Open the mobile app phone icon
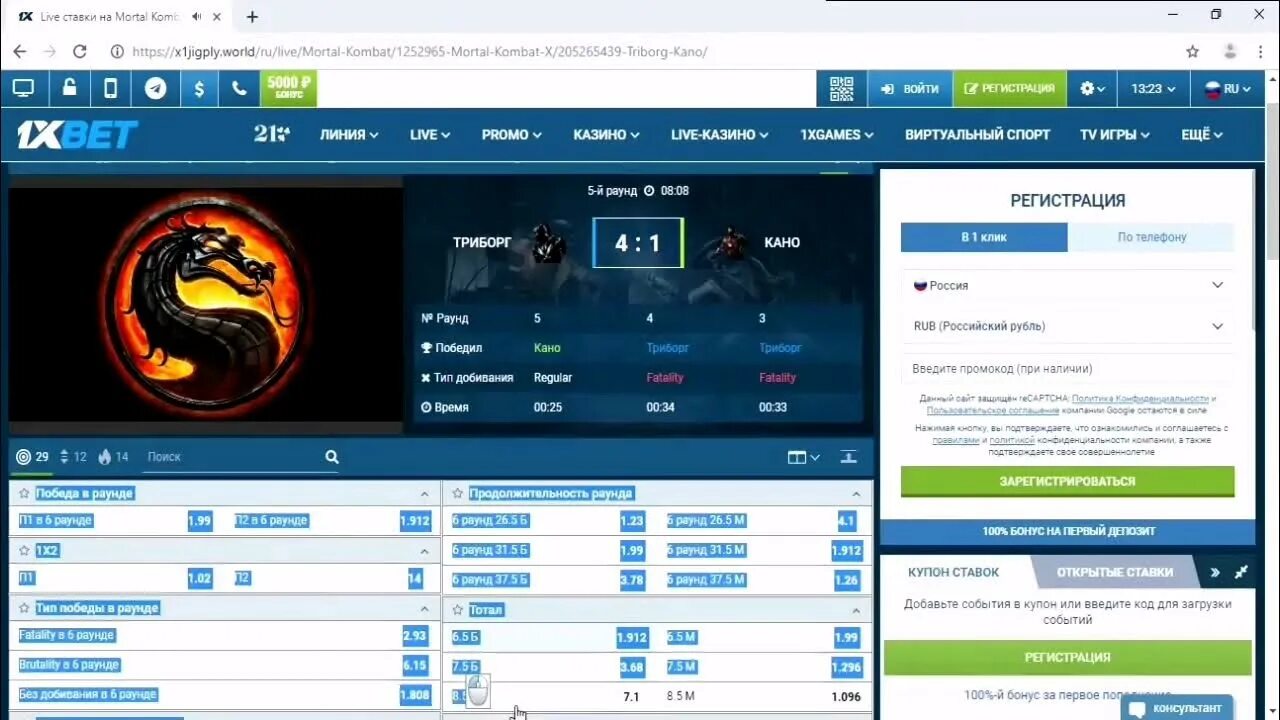The width and height of the screenshot is (1280, 720). [x=111, y=88]
